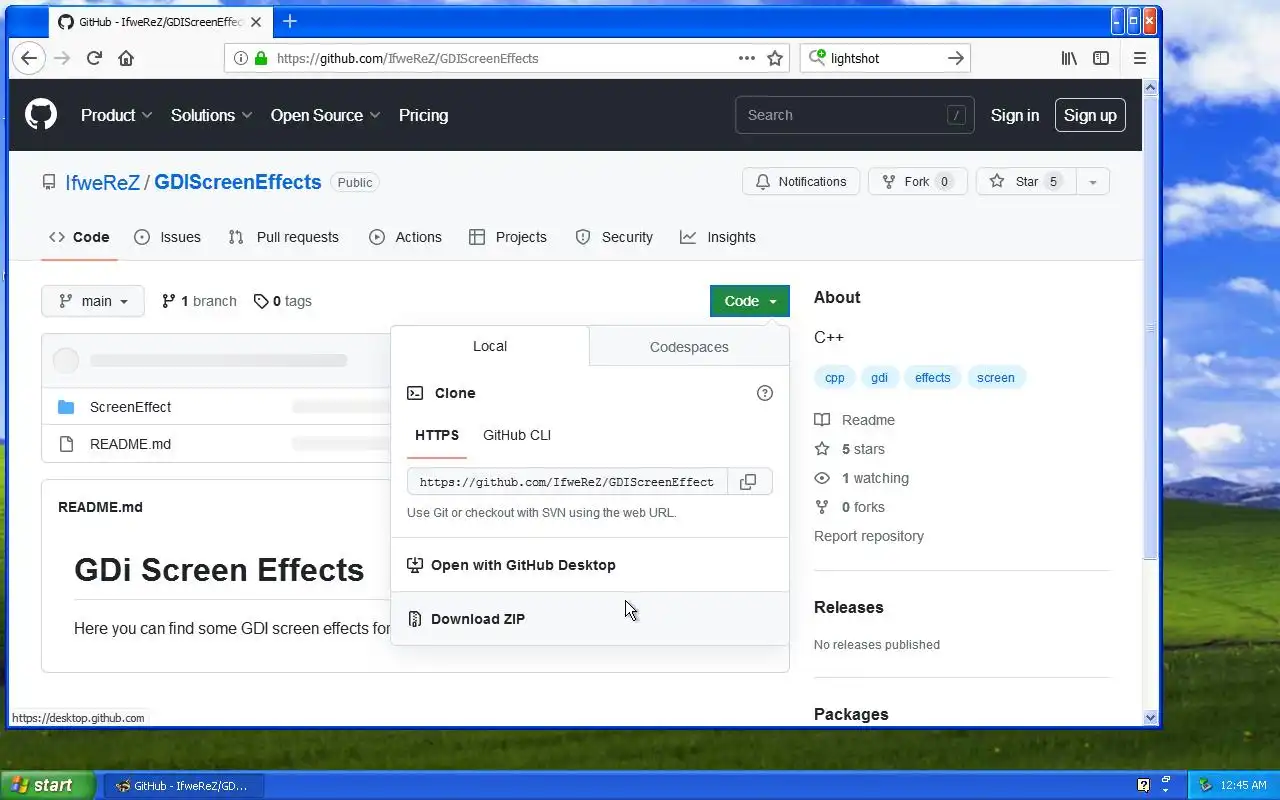Click the effects topic tag

[933, 378]
